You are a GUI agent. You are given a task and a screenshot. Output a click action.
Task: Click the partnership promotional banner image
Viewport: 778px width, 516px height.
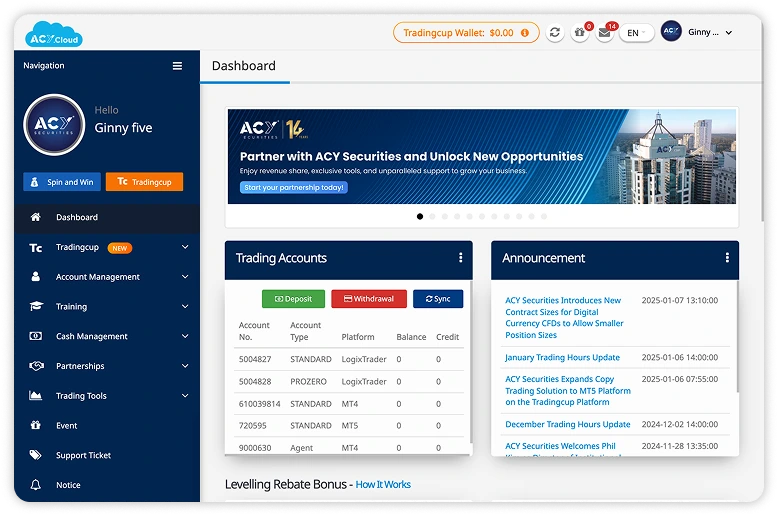click(482, 156)
